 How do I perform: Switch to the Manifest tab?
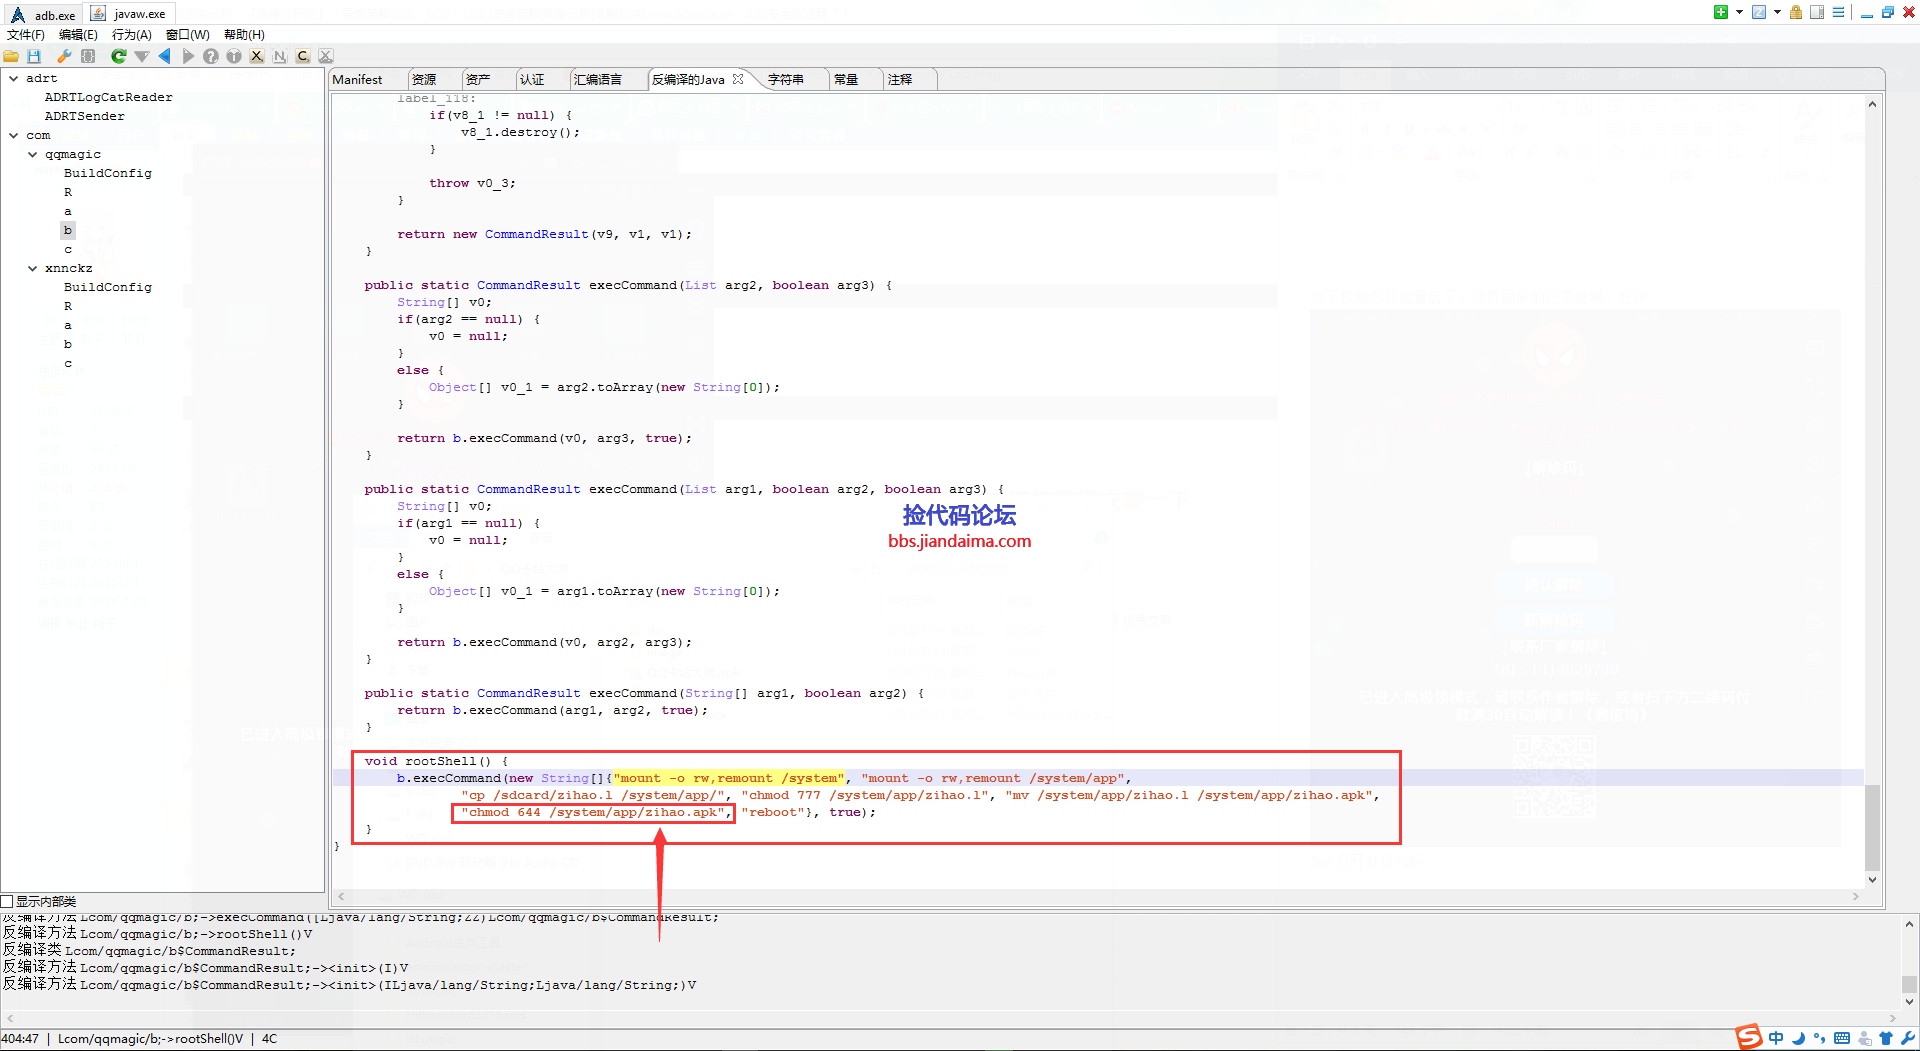click(357, 79)
